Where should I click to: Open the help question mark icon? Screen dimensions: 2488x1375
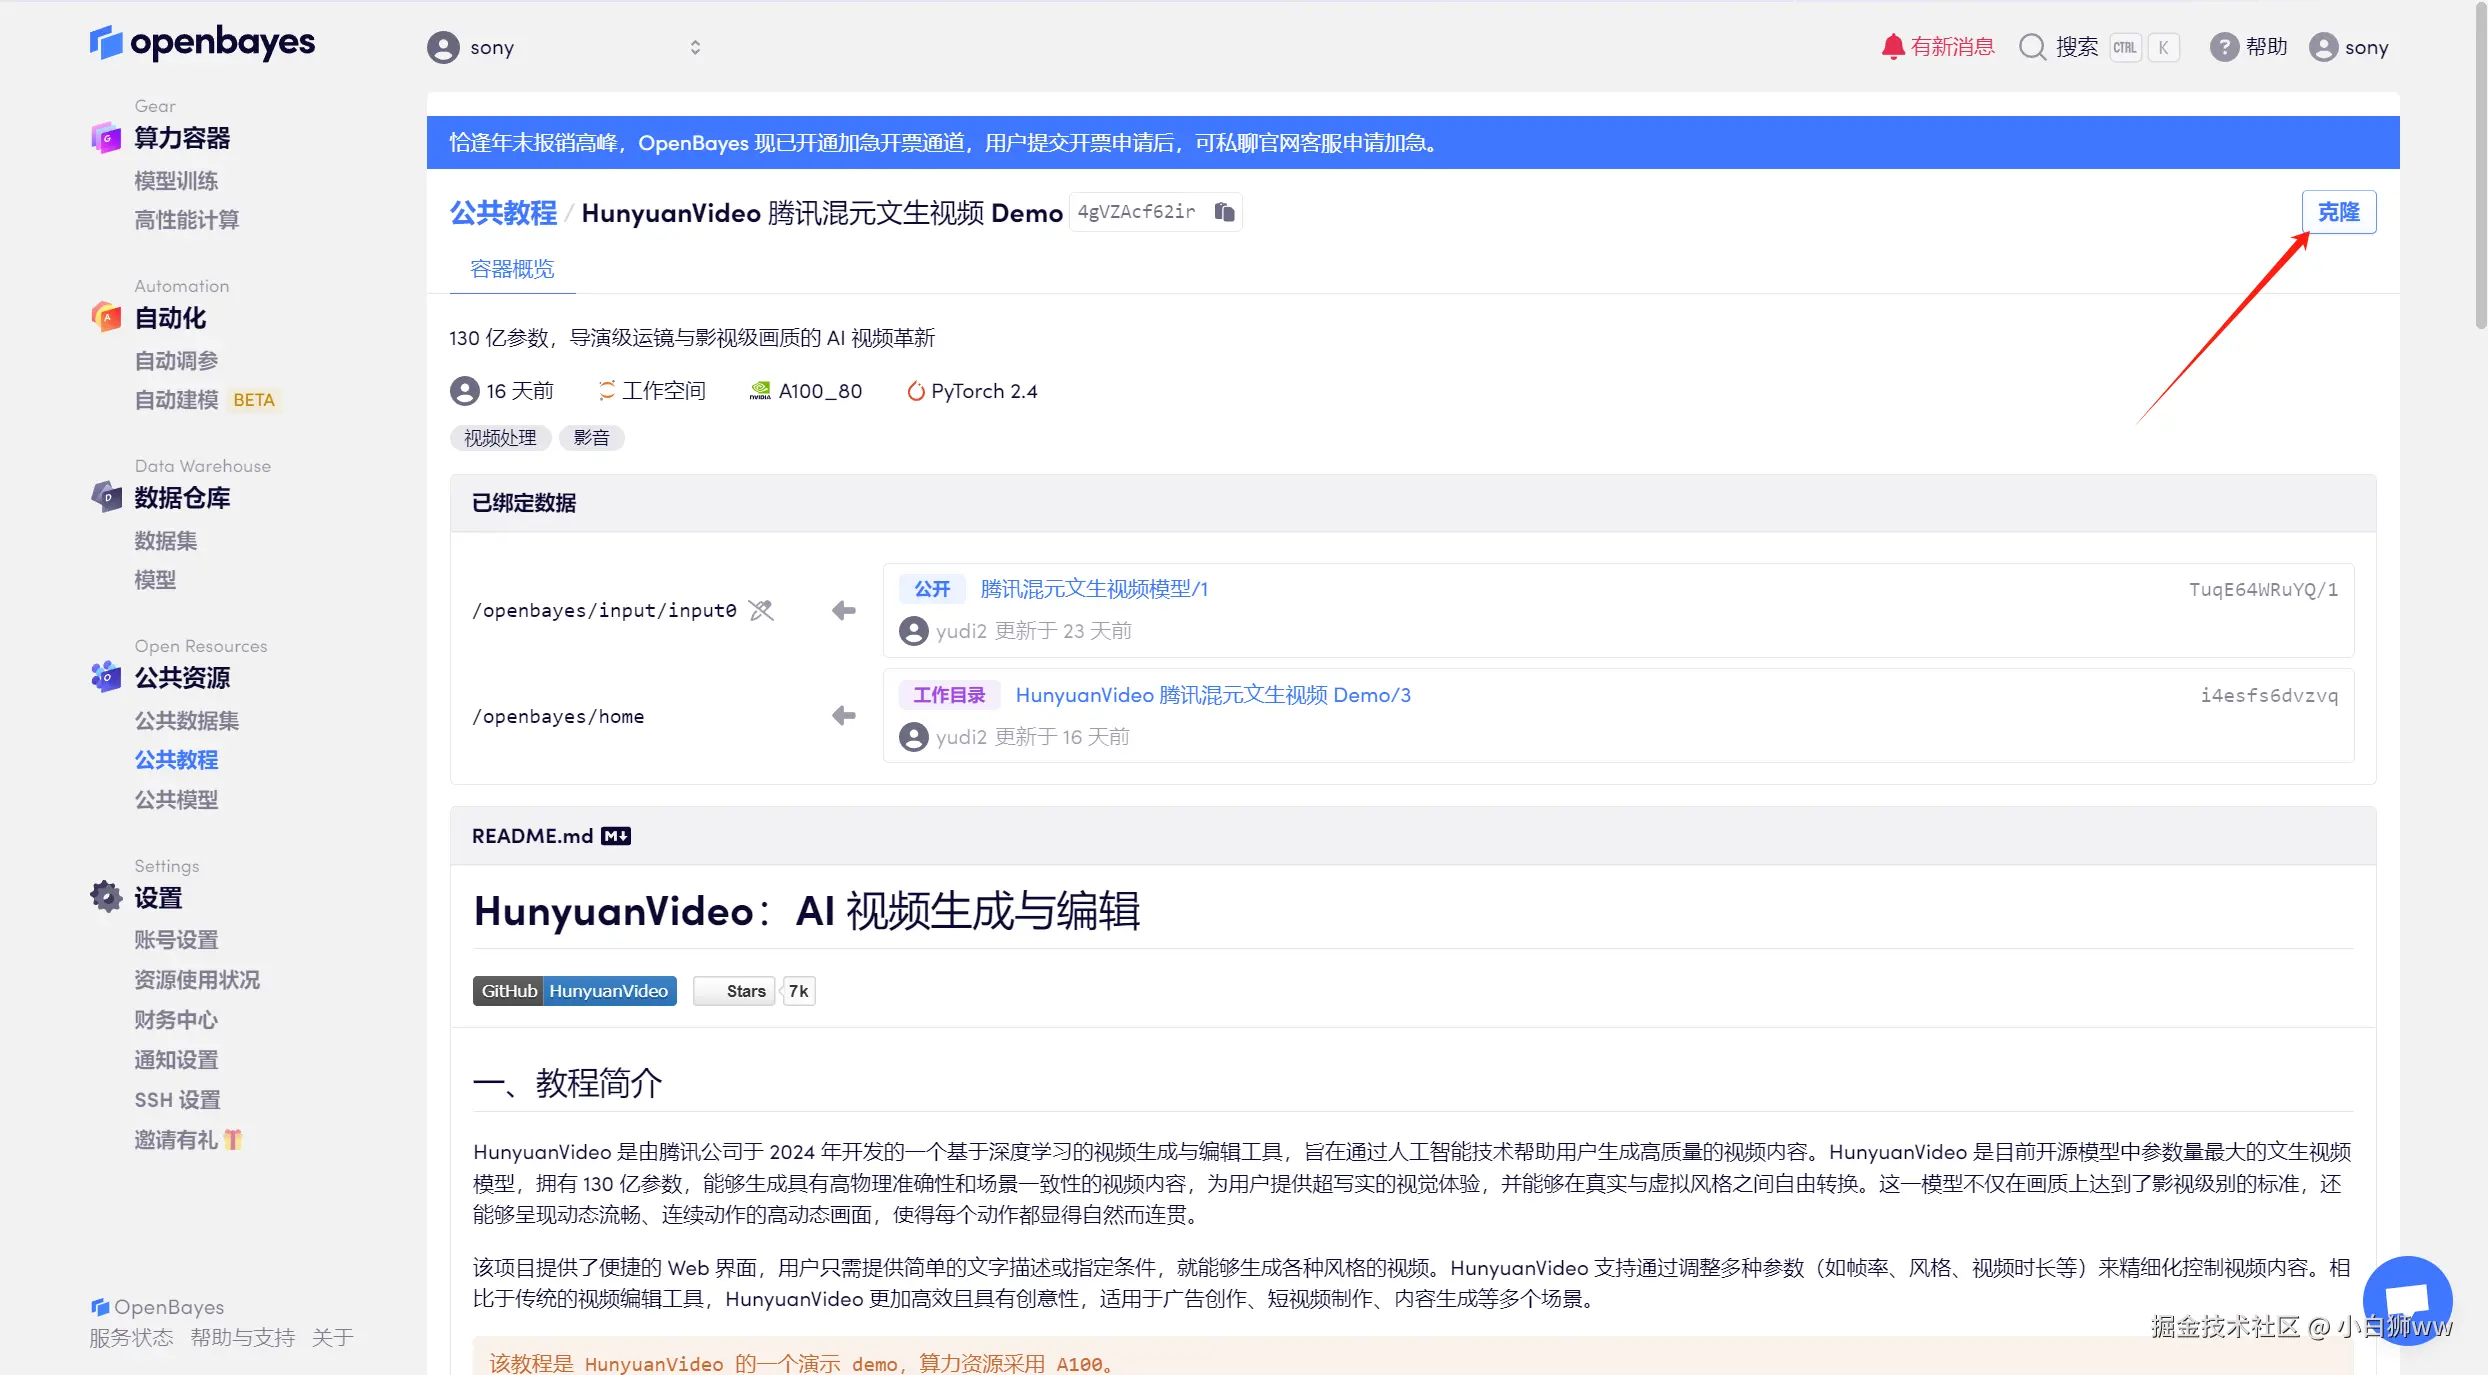2223,47
